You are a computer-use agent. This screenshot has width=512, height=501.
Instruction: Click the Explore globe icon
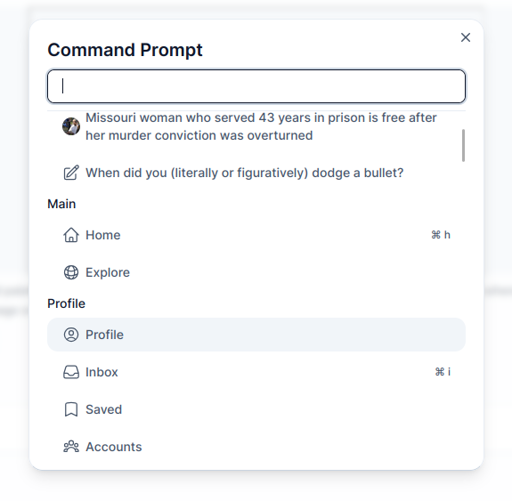pyautogui.click(x=71, y=272)
